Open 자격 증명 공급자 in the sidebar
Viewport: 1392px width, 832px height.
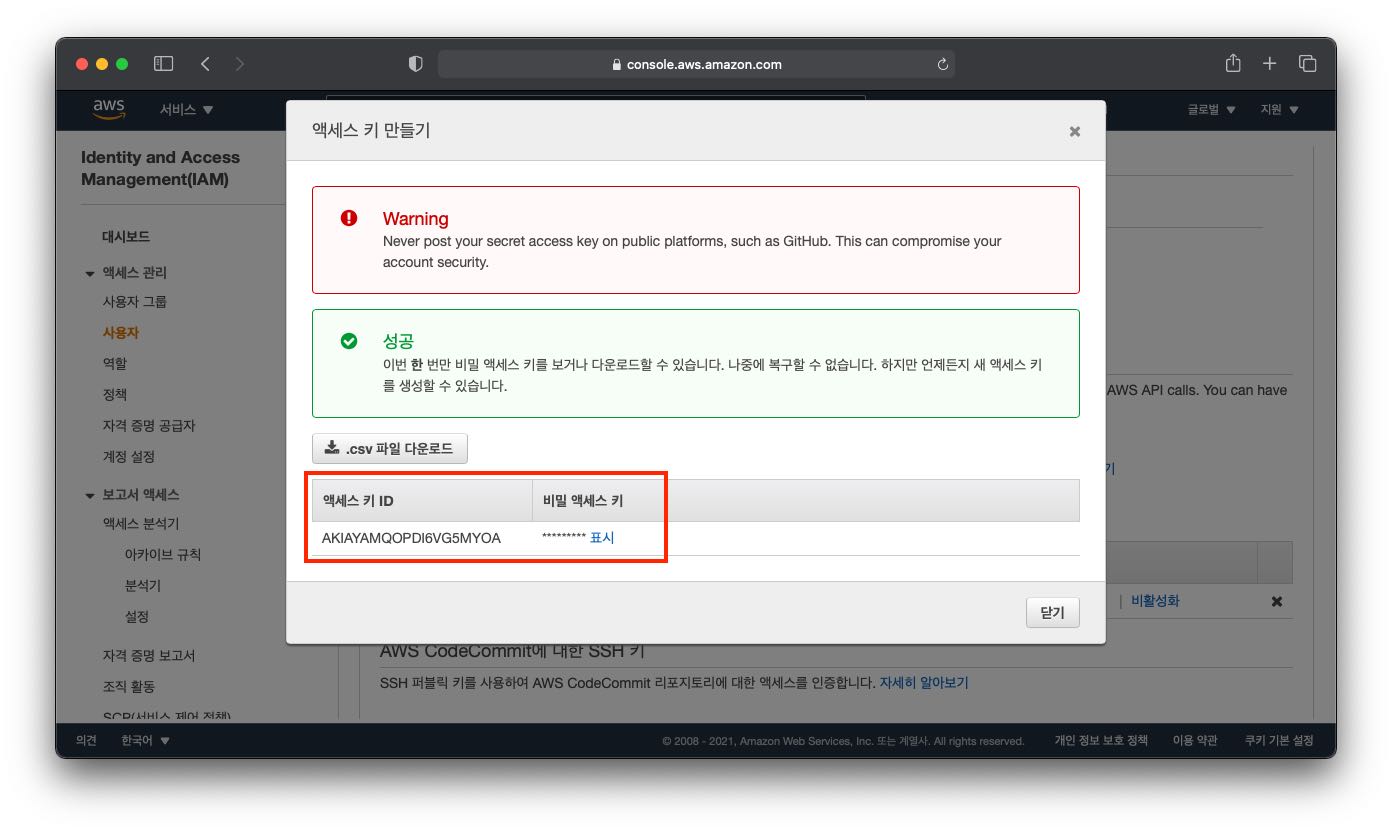149,425
